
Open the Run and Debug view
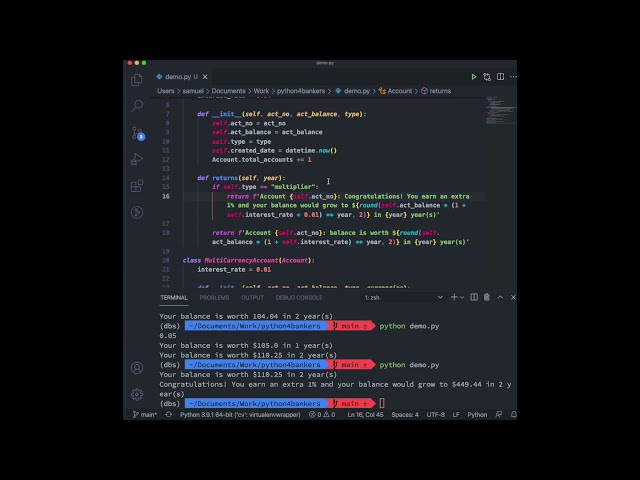click(137, 159)
